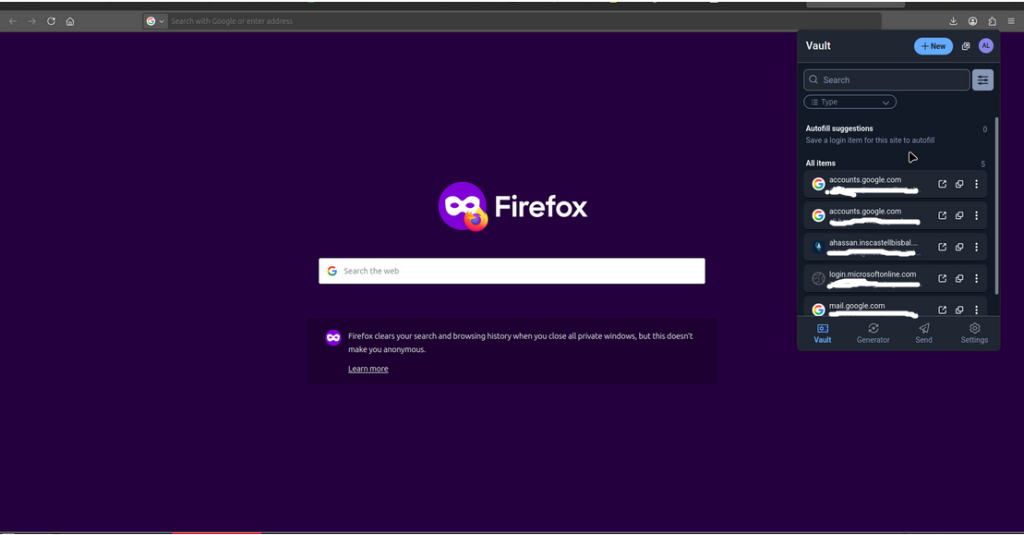Open the extensions puzzle icon
Image resolution: width=1024 pixels, height=535 pixels.
coord(992,21)
